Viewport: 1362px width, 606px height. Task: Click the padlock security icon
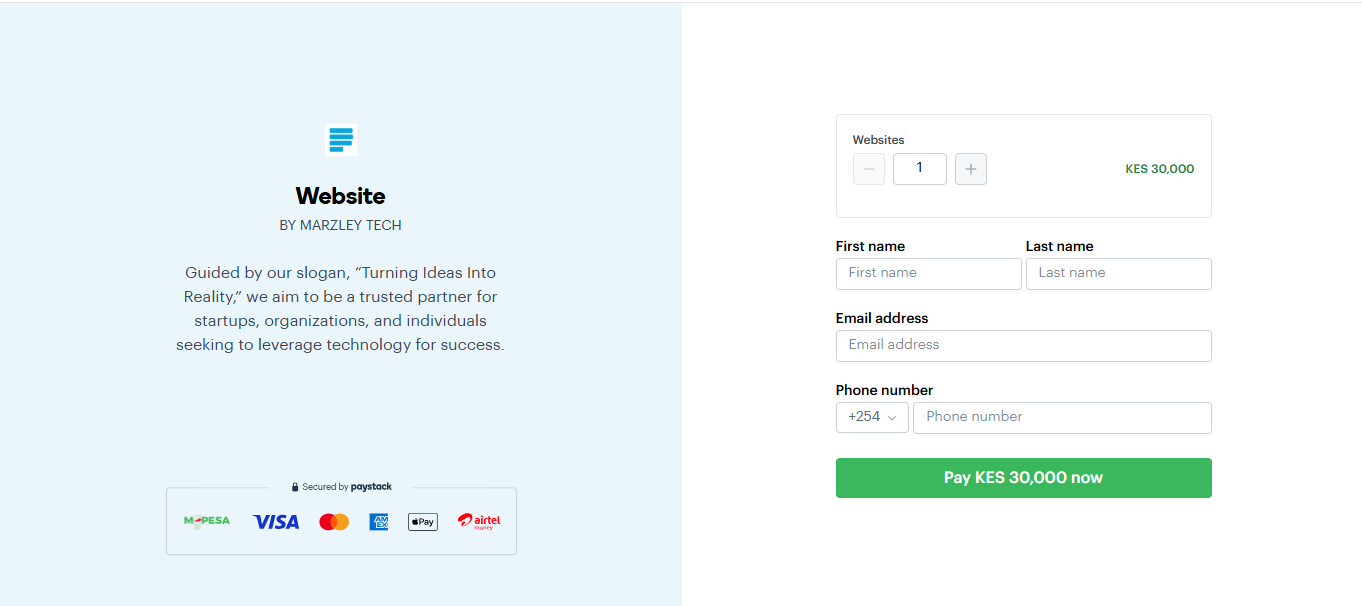[x=295, y=487]
